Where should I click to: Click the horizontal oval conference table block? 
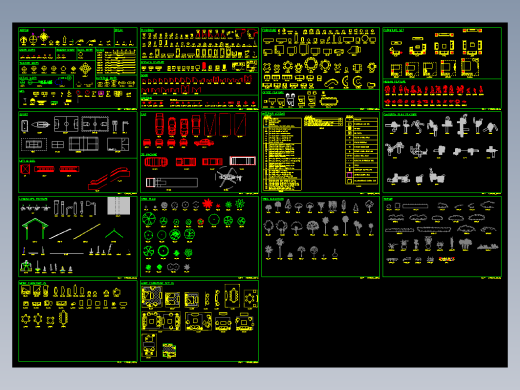point(329,101)
